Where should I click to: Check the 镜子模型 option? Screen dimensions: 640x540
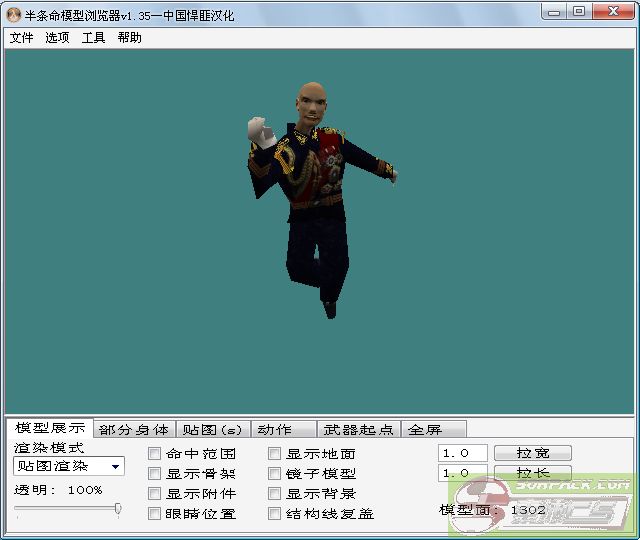coord(275,474)
